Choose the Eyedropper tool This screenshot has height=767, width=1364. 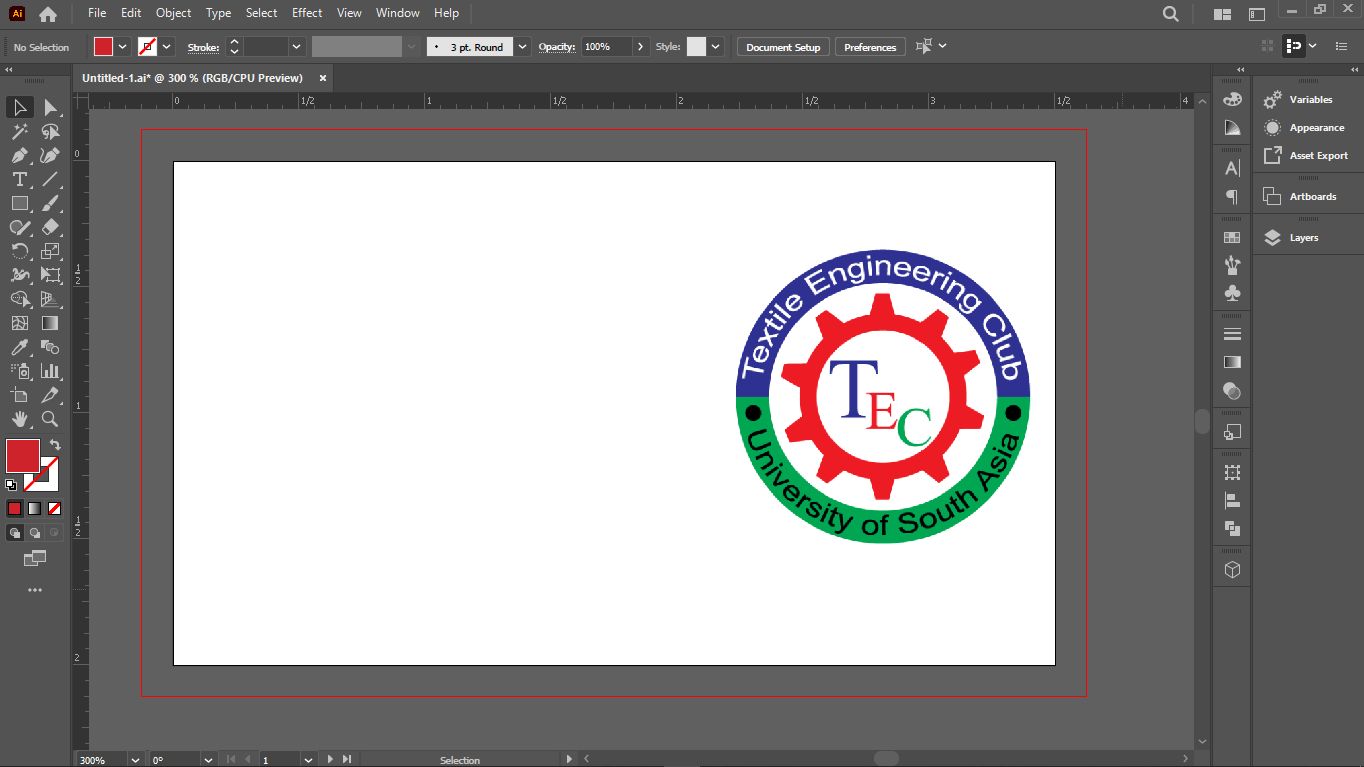pos(19,347)
